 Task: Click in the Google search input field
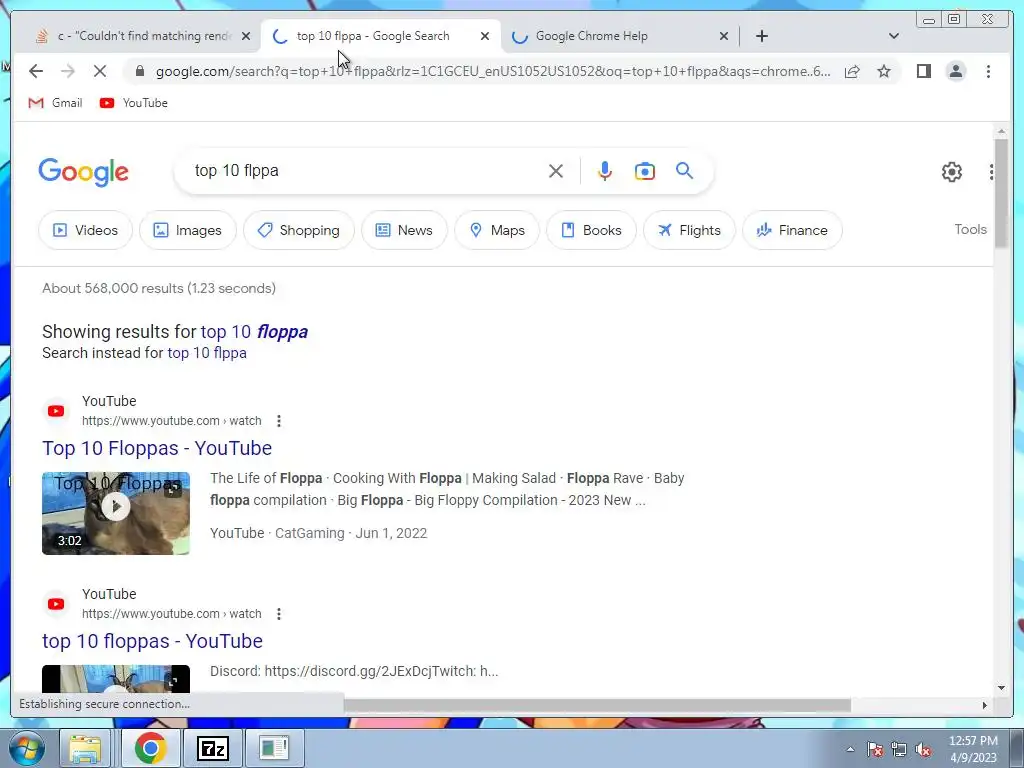pos(366,171)
